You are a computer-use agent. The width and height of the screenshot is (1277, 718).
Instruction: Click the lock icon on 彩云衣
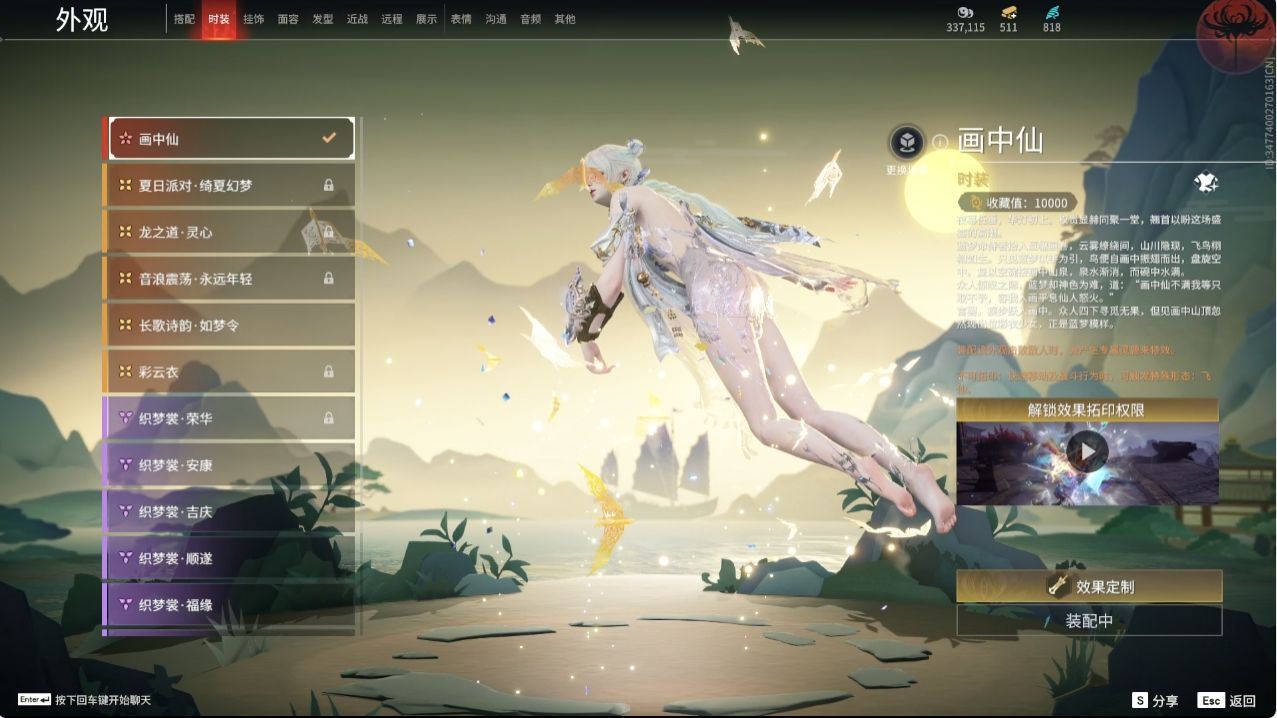328,372
